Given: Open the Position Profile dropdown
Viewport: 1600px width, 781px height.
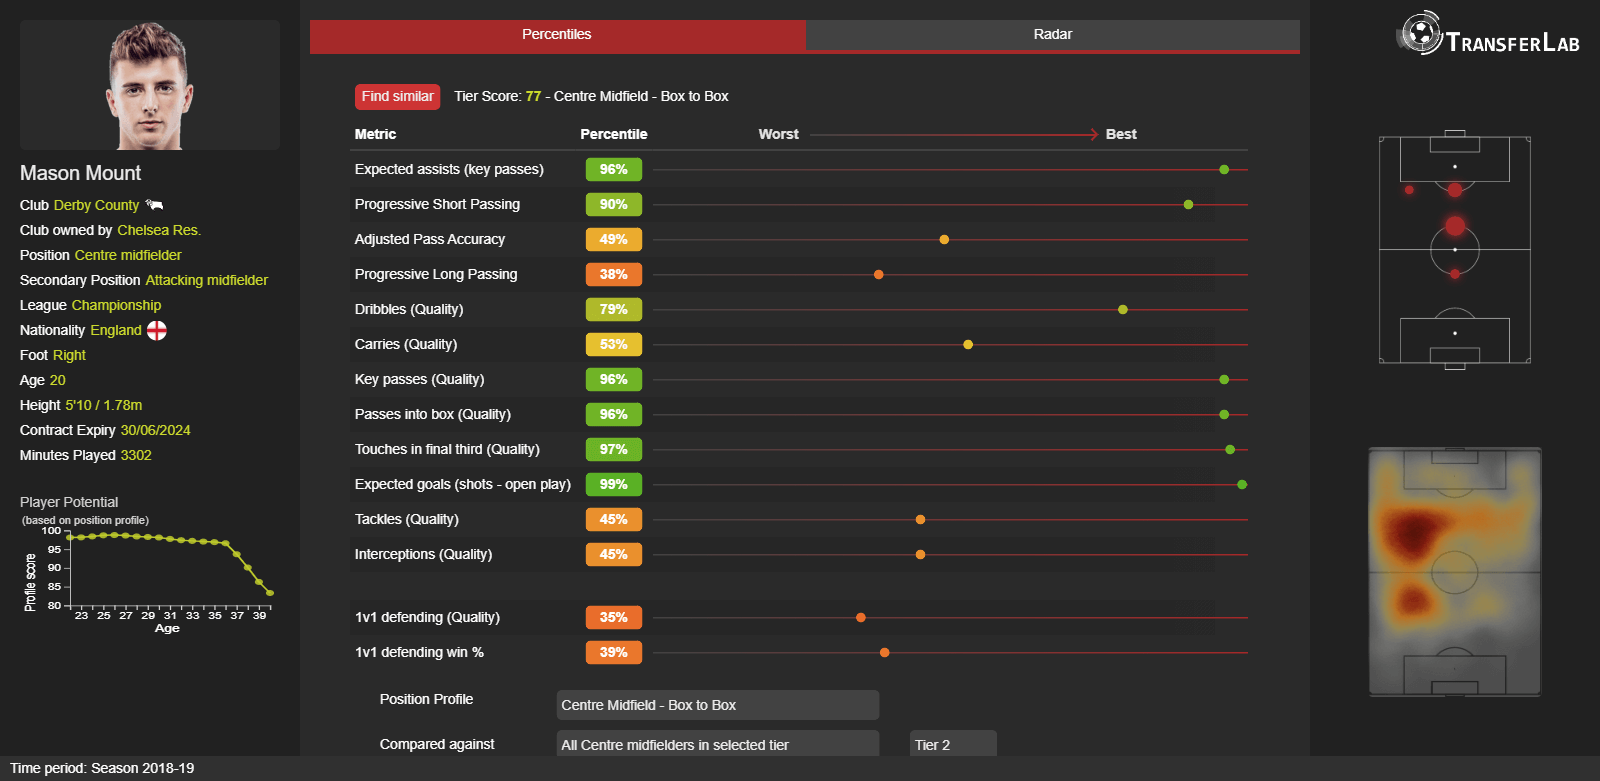Looking at the screenshot, I should click(x=718, y=705).
